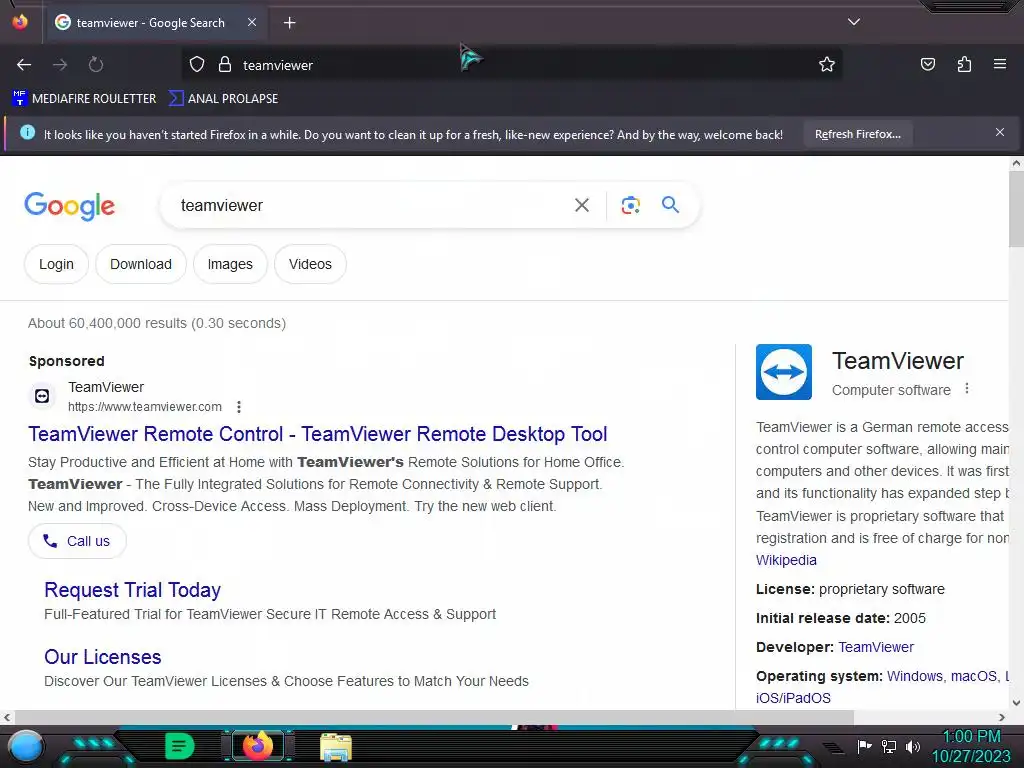Screen dimensions: 1024x768
Task: Open the MEDIAFIRE ROULETTER bookmark
Action: coord(84,99)
